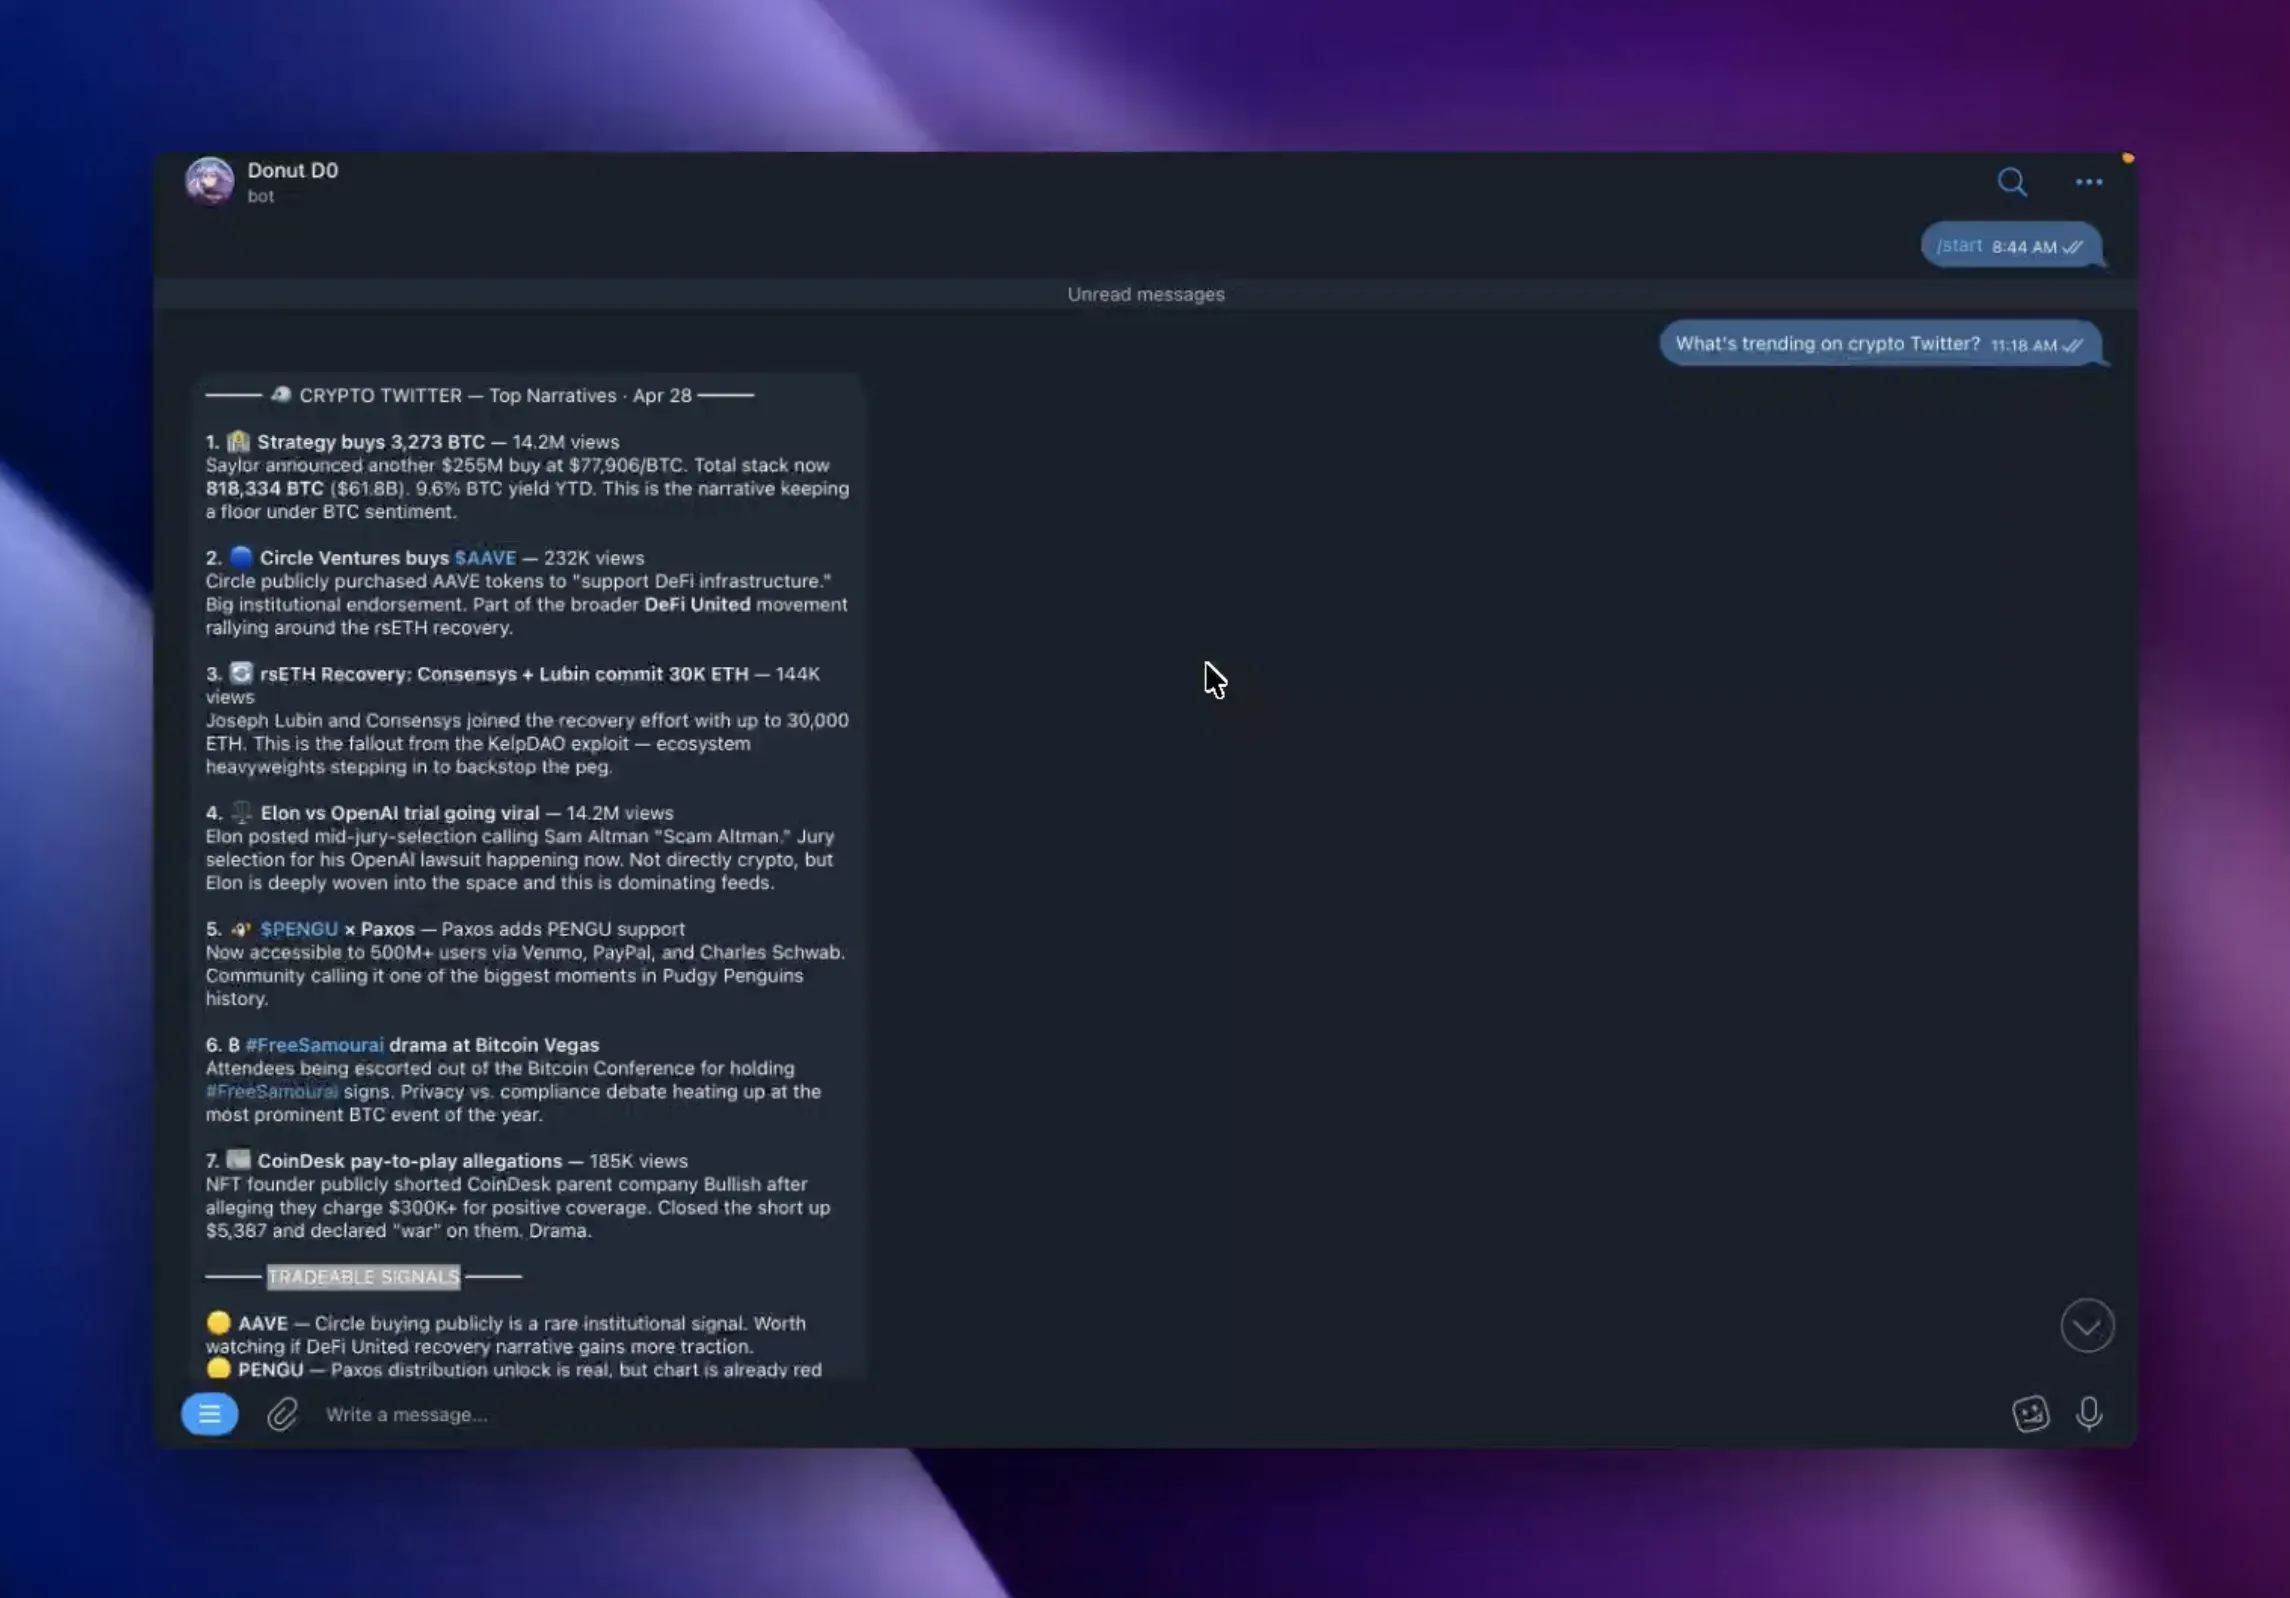Click 'CRYPTO TWITTER — Top Narratives' header line
Viewport: 2290px width, 1598px height.
tap(479, 396)
